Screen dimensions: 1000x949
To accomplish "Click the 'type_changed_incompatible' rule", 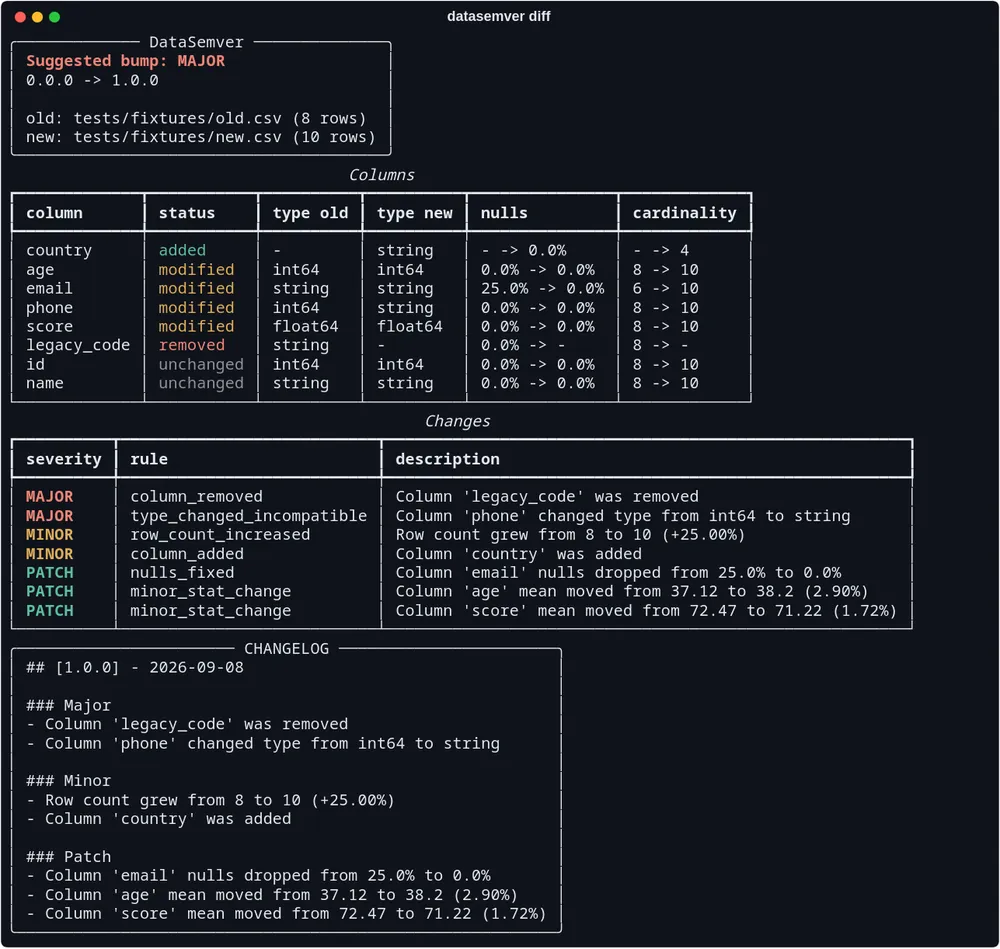I will coord(249,516).
